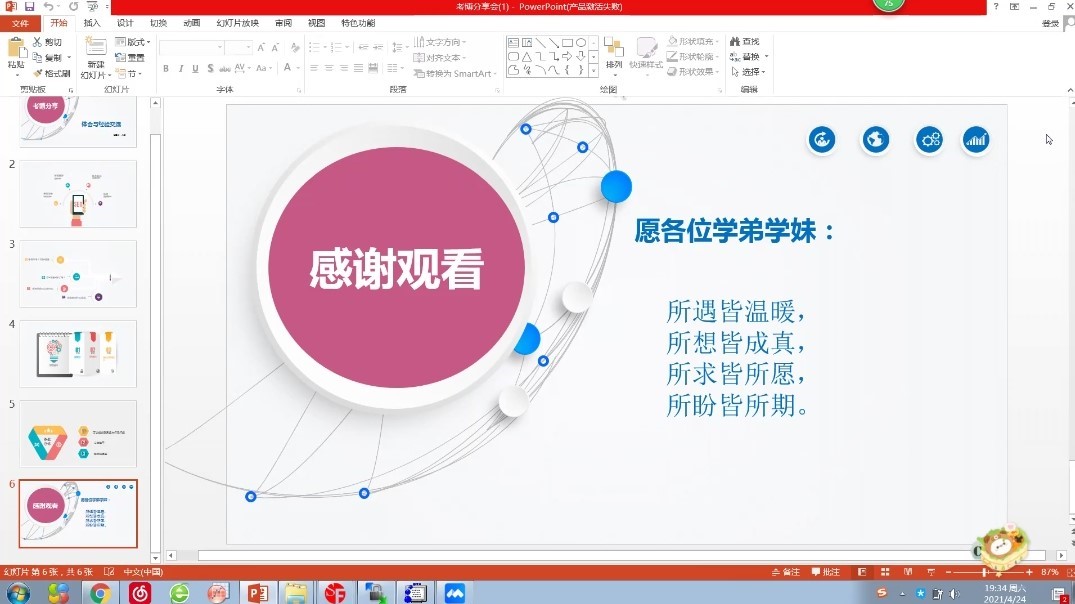Viewport: 1075px width, 604px height.
Task: Select the oval shape in the shapes gallery
Action: 581,43
